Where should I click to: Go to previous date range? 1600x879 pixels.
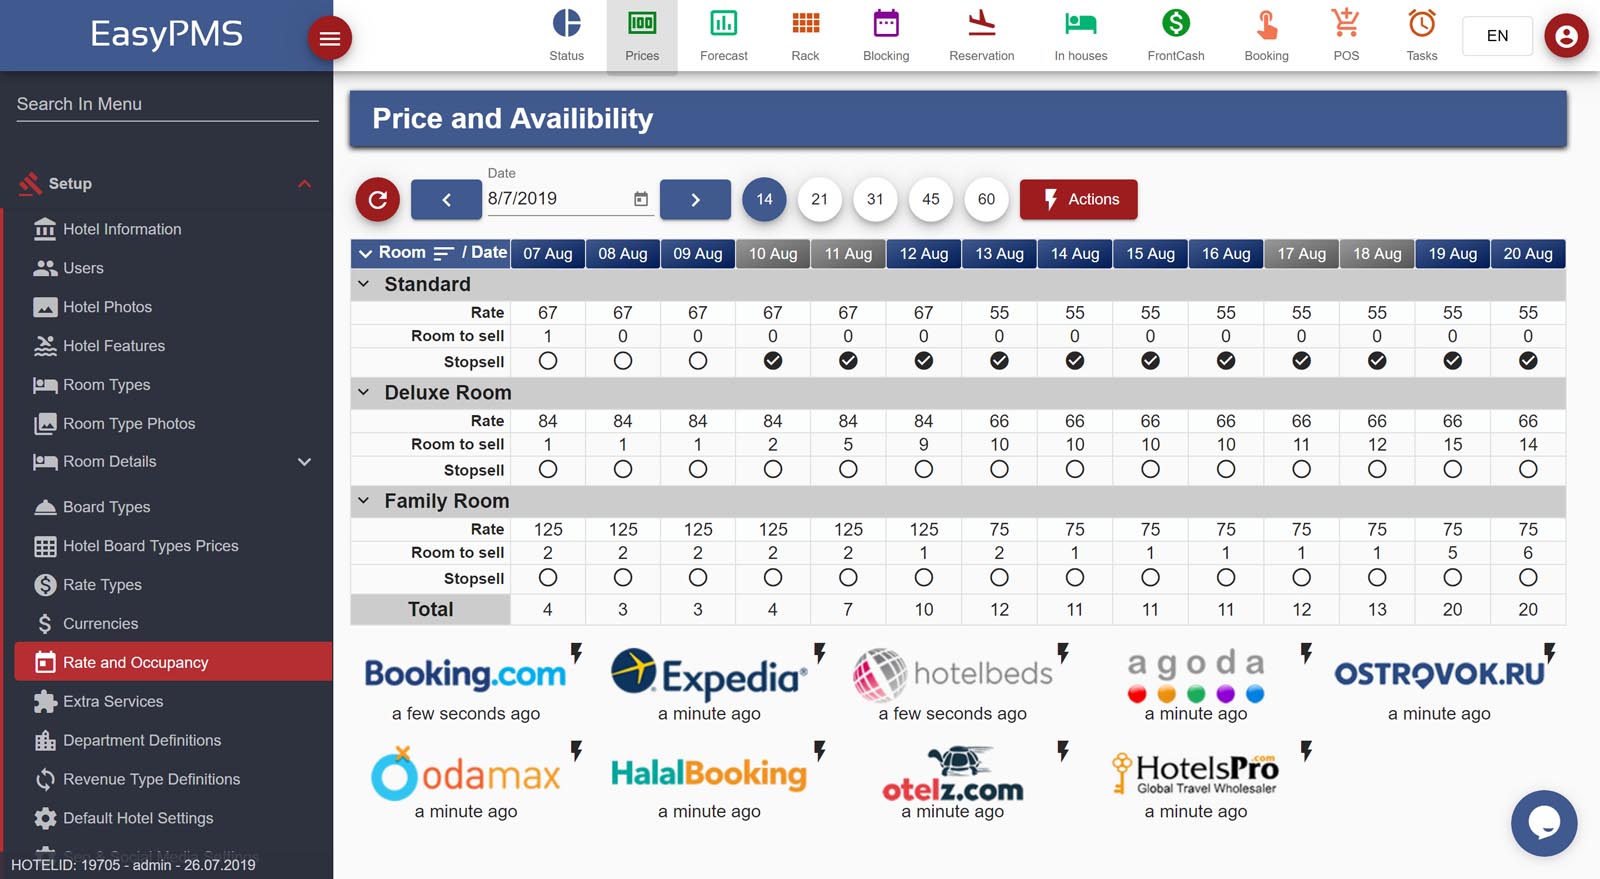click(x=446, y=199)
